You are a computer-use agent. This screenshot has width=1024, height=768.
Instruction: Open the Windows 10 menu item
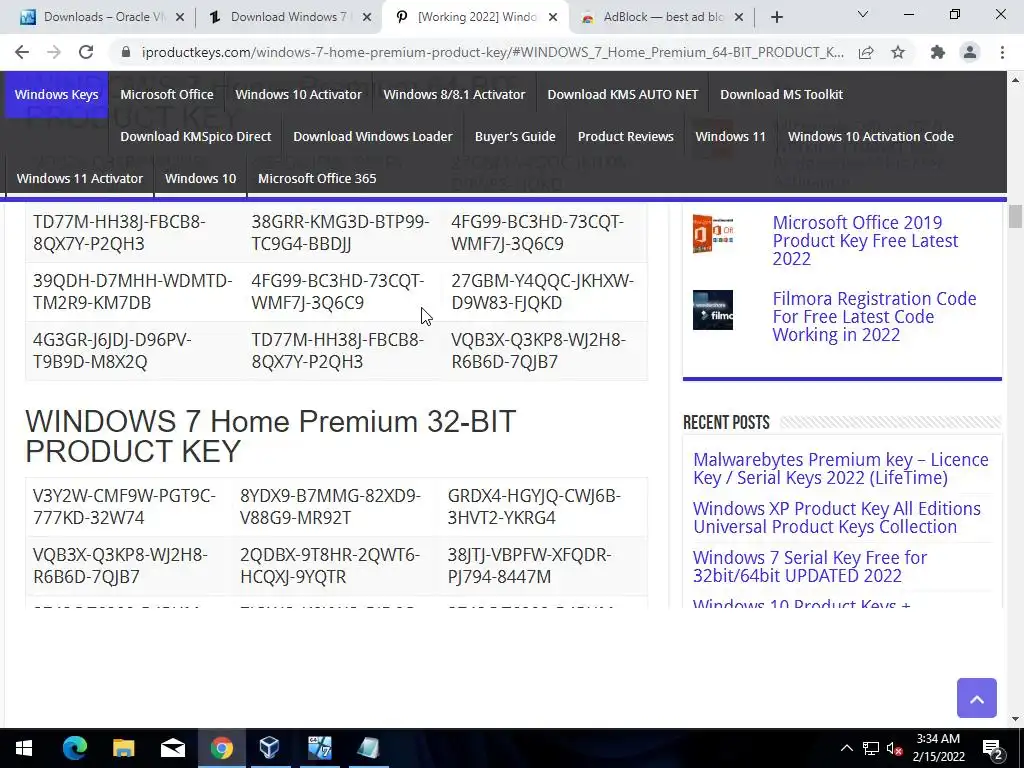200,178
